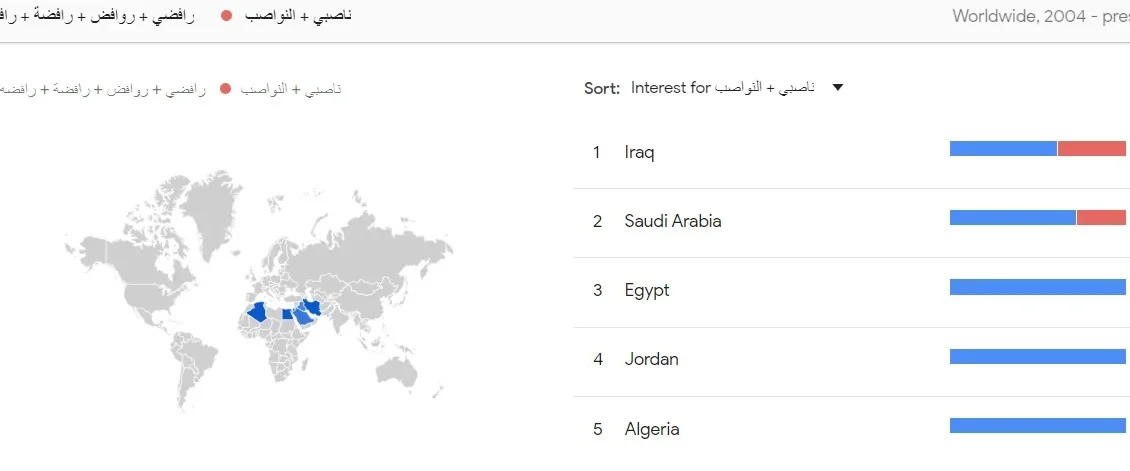
Task: Open the Egypt entry in the list
Action: [x=646, y=290]
